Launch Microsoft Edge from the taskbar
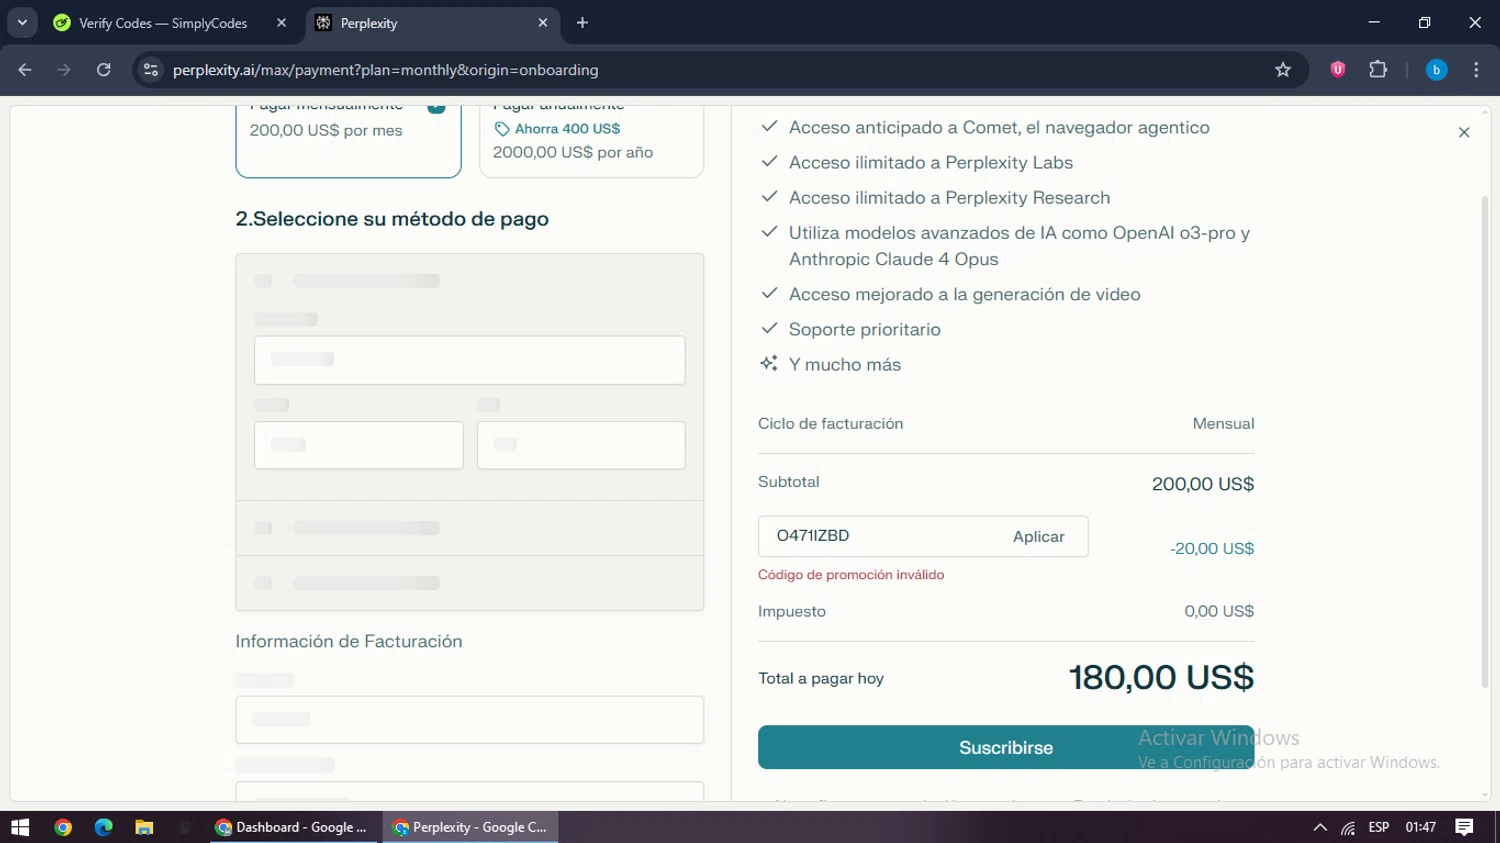1500x843 pixels. (x=104, y=827)
